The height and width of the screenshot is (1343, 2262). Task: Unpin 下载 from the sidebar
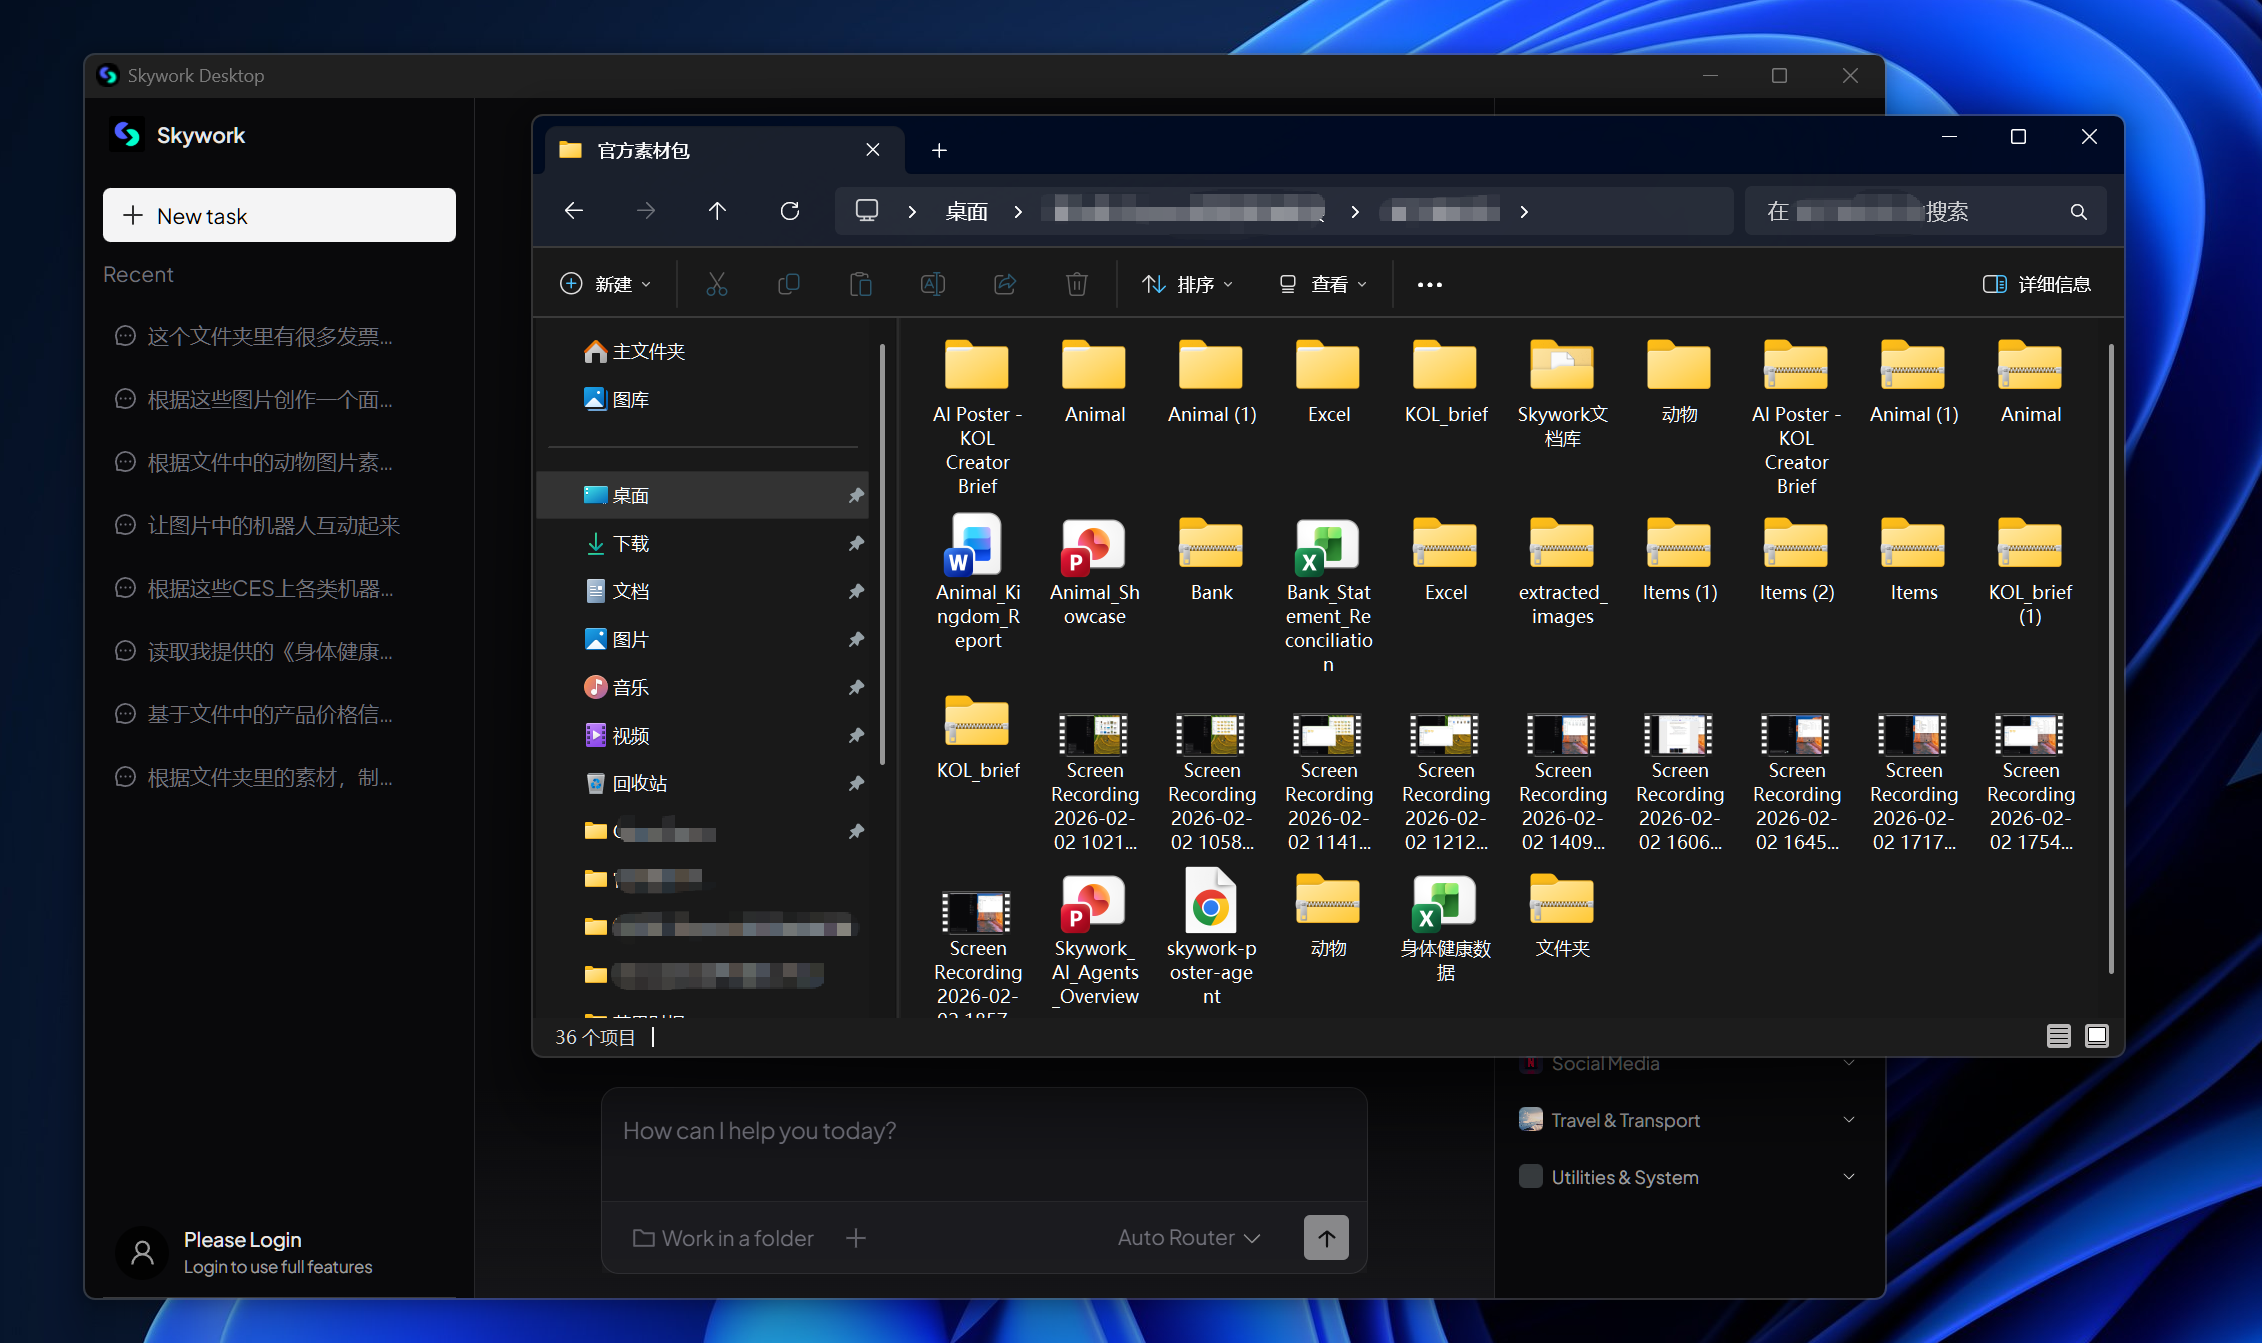click(856, 543)
